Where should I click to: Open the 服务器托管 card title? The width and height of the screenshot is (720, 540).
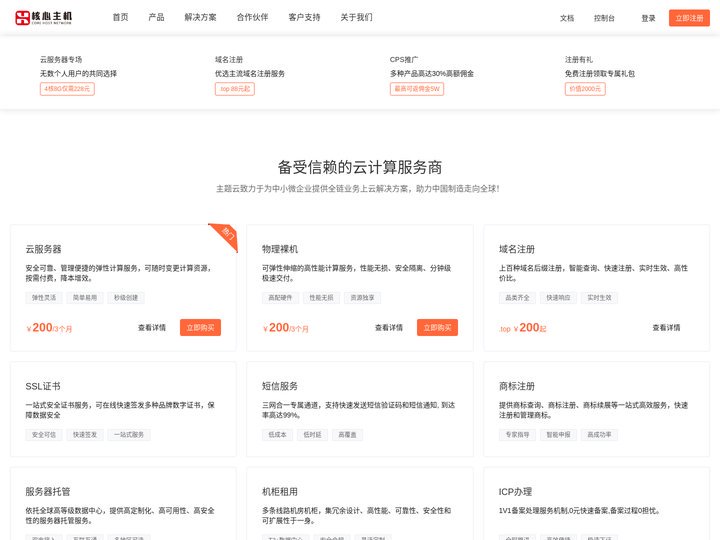[x=48, y=491]
